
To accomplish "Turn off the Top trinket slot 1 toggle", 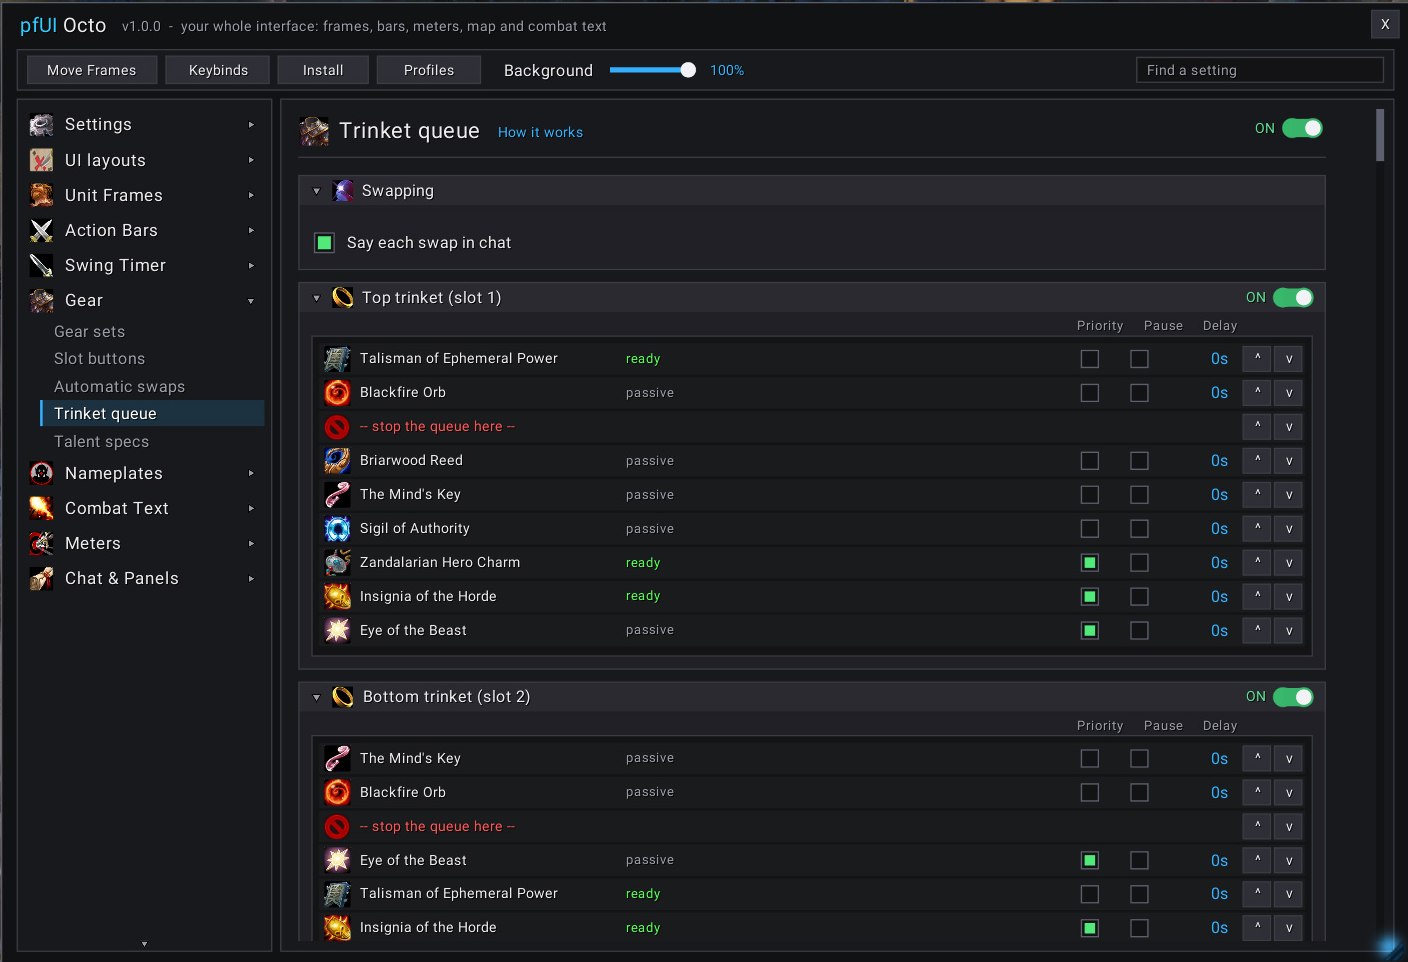I will pos(1293,298).
